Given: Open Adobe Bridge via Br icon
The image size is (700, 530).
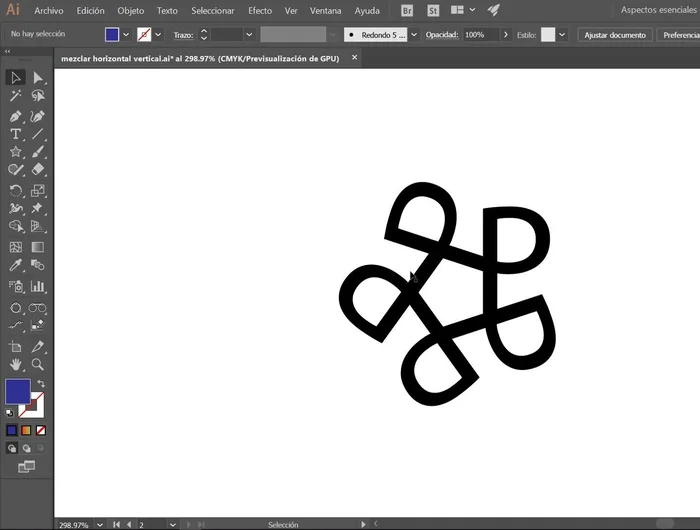Looking at the screenshot, I should (x=407, y=10).
